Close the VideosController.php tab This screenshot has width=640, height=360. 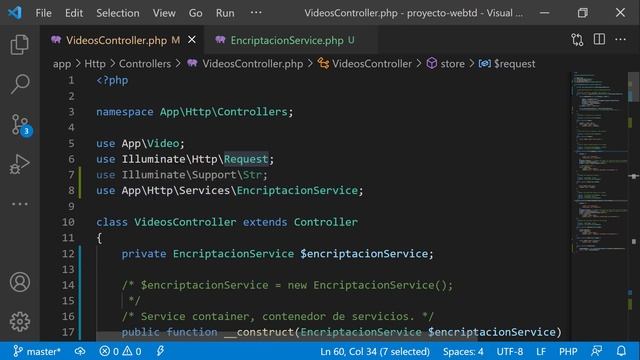pyautogui.click(x=192, y=40)
